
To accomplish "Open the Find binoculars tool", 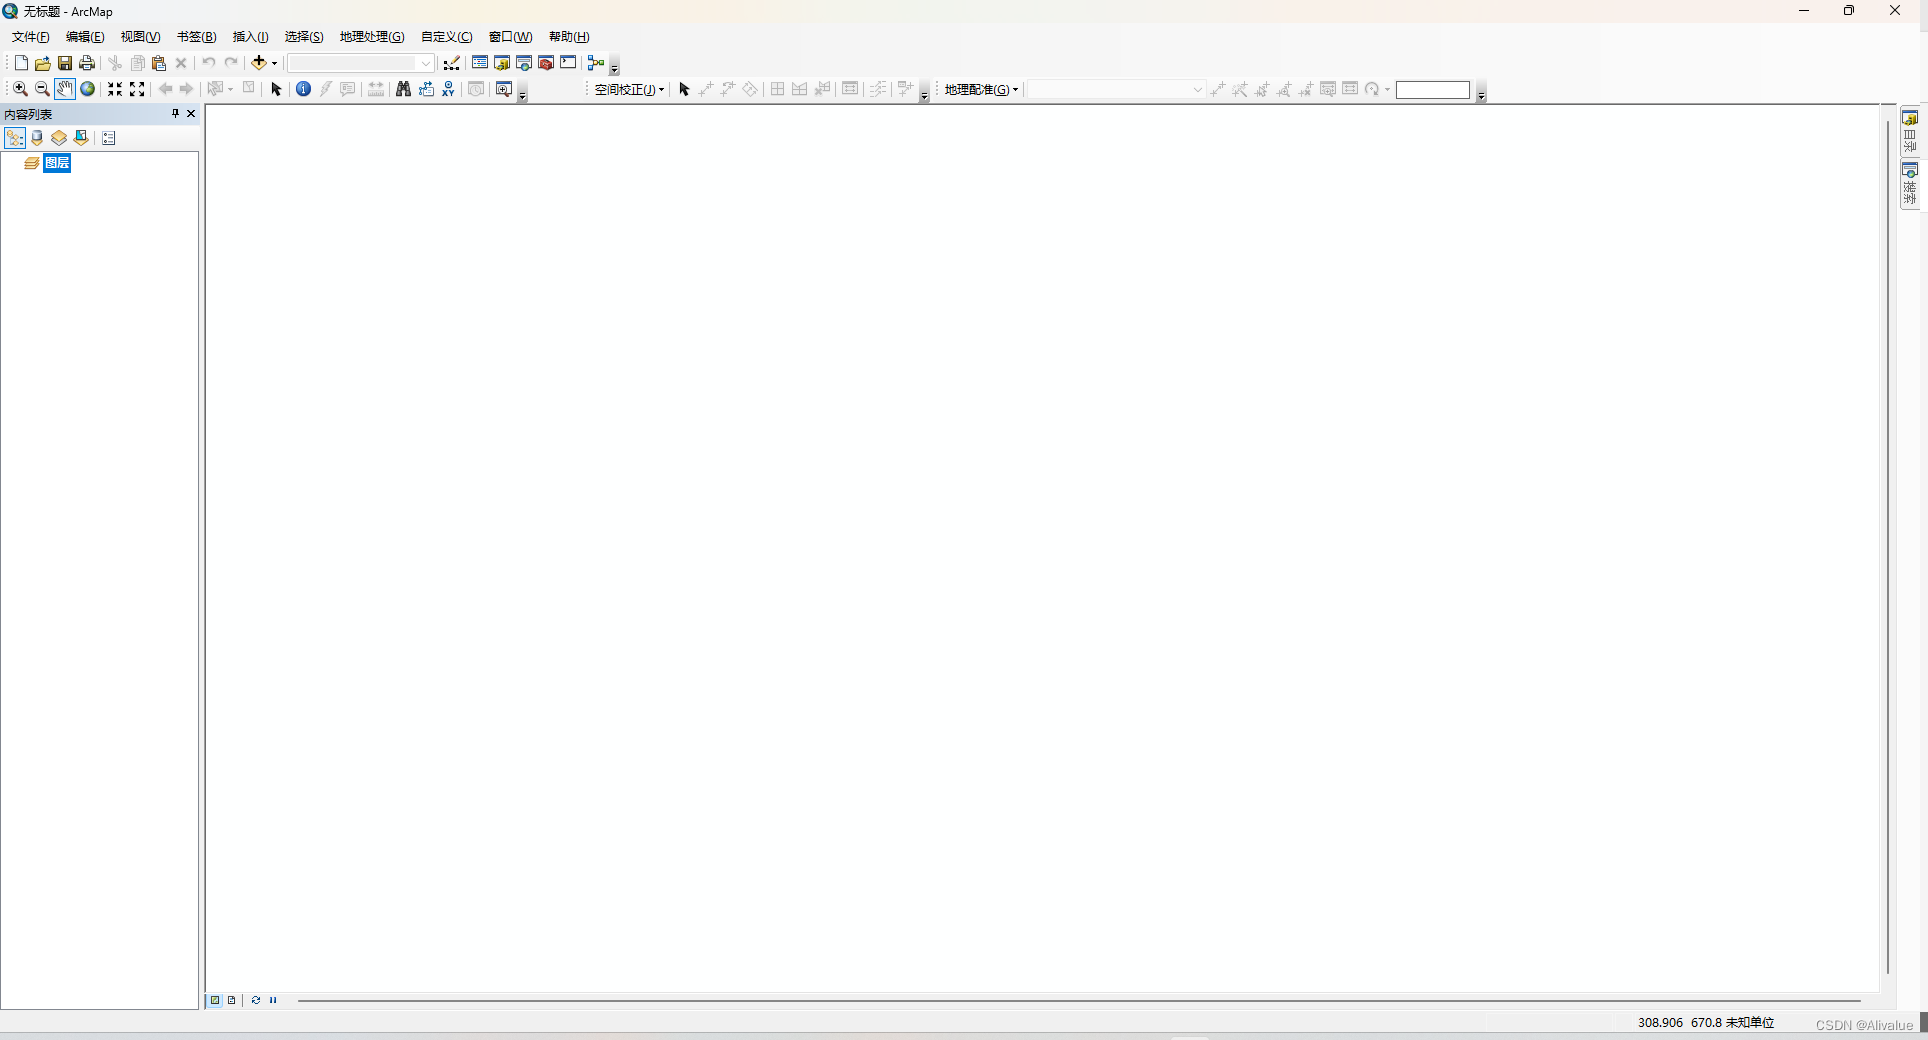I will [x=403, y=89].
